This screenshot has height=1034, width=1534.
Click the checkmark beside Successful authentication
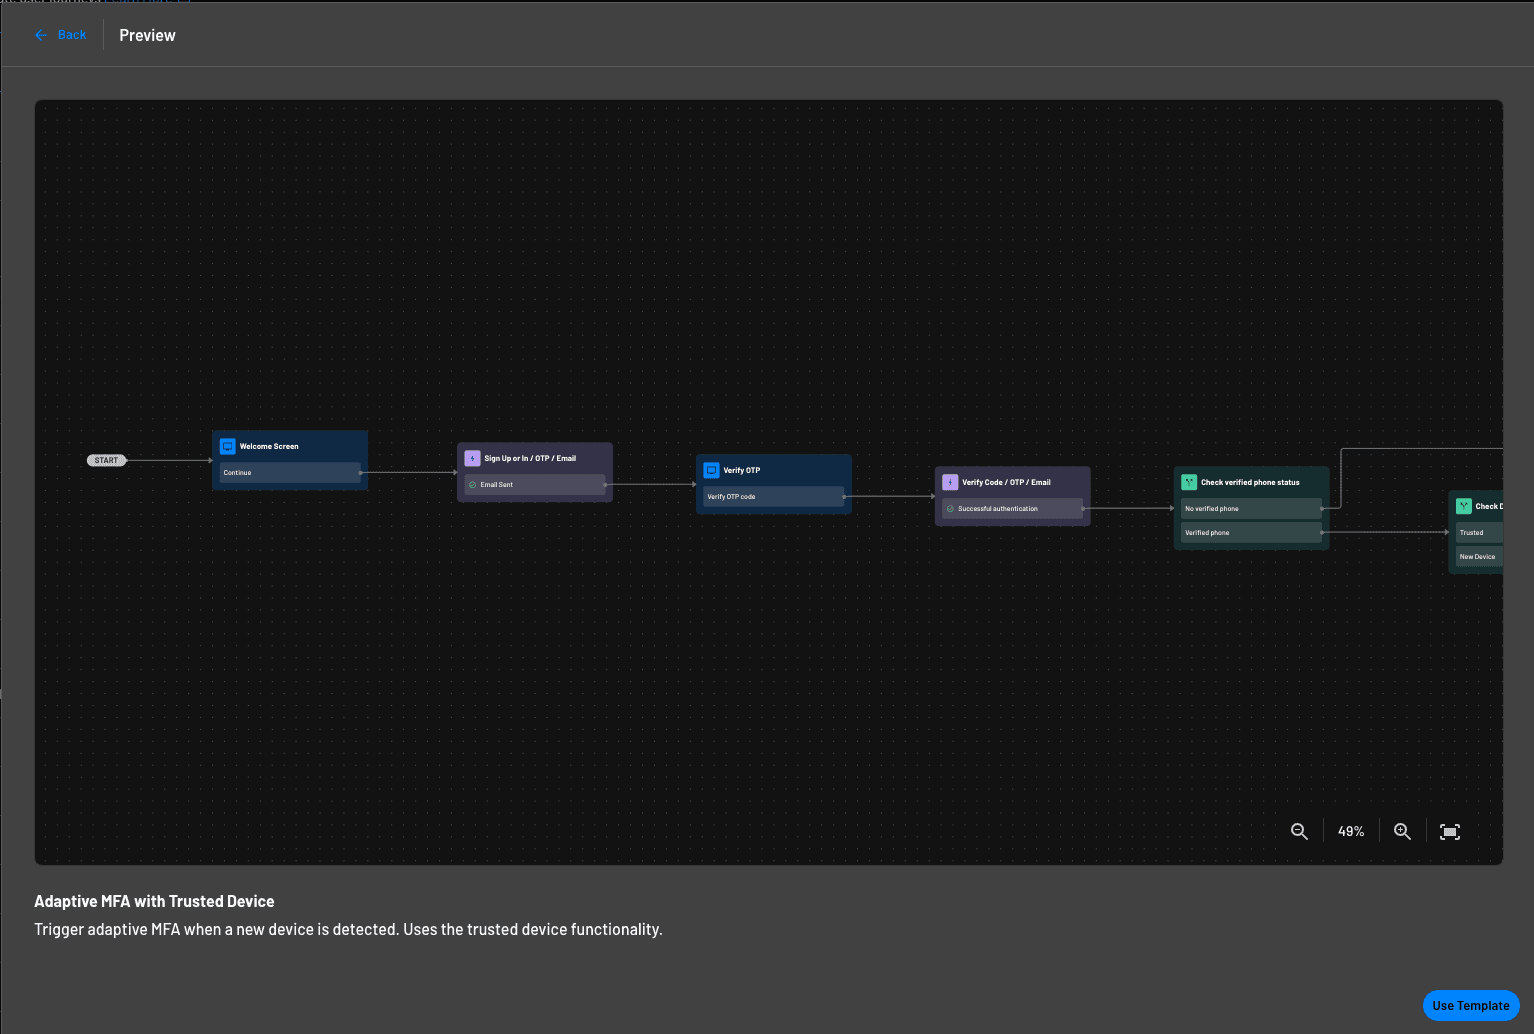point(951,508)
